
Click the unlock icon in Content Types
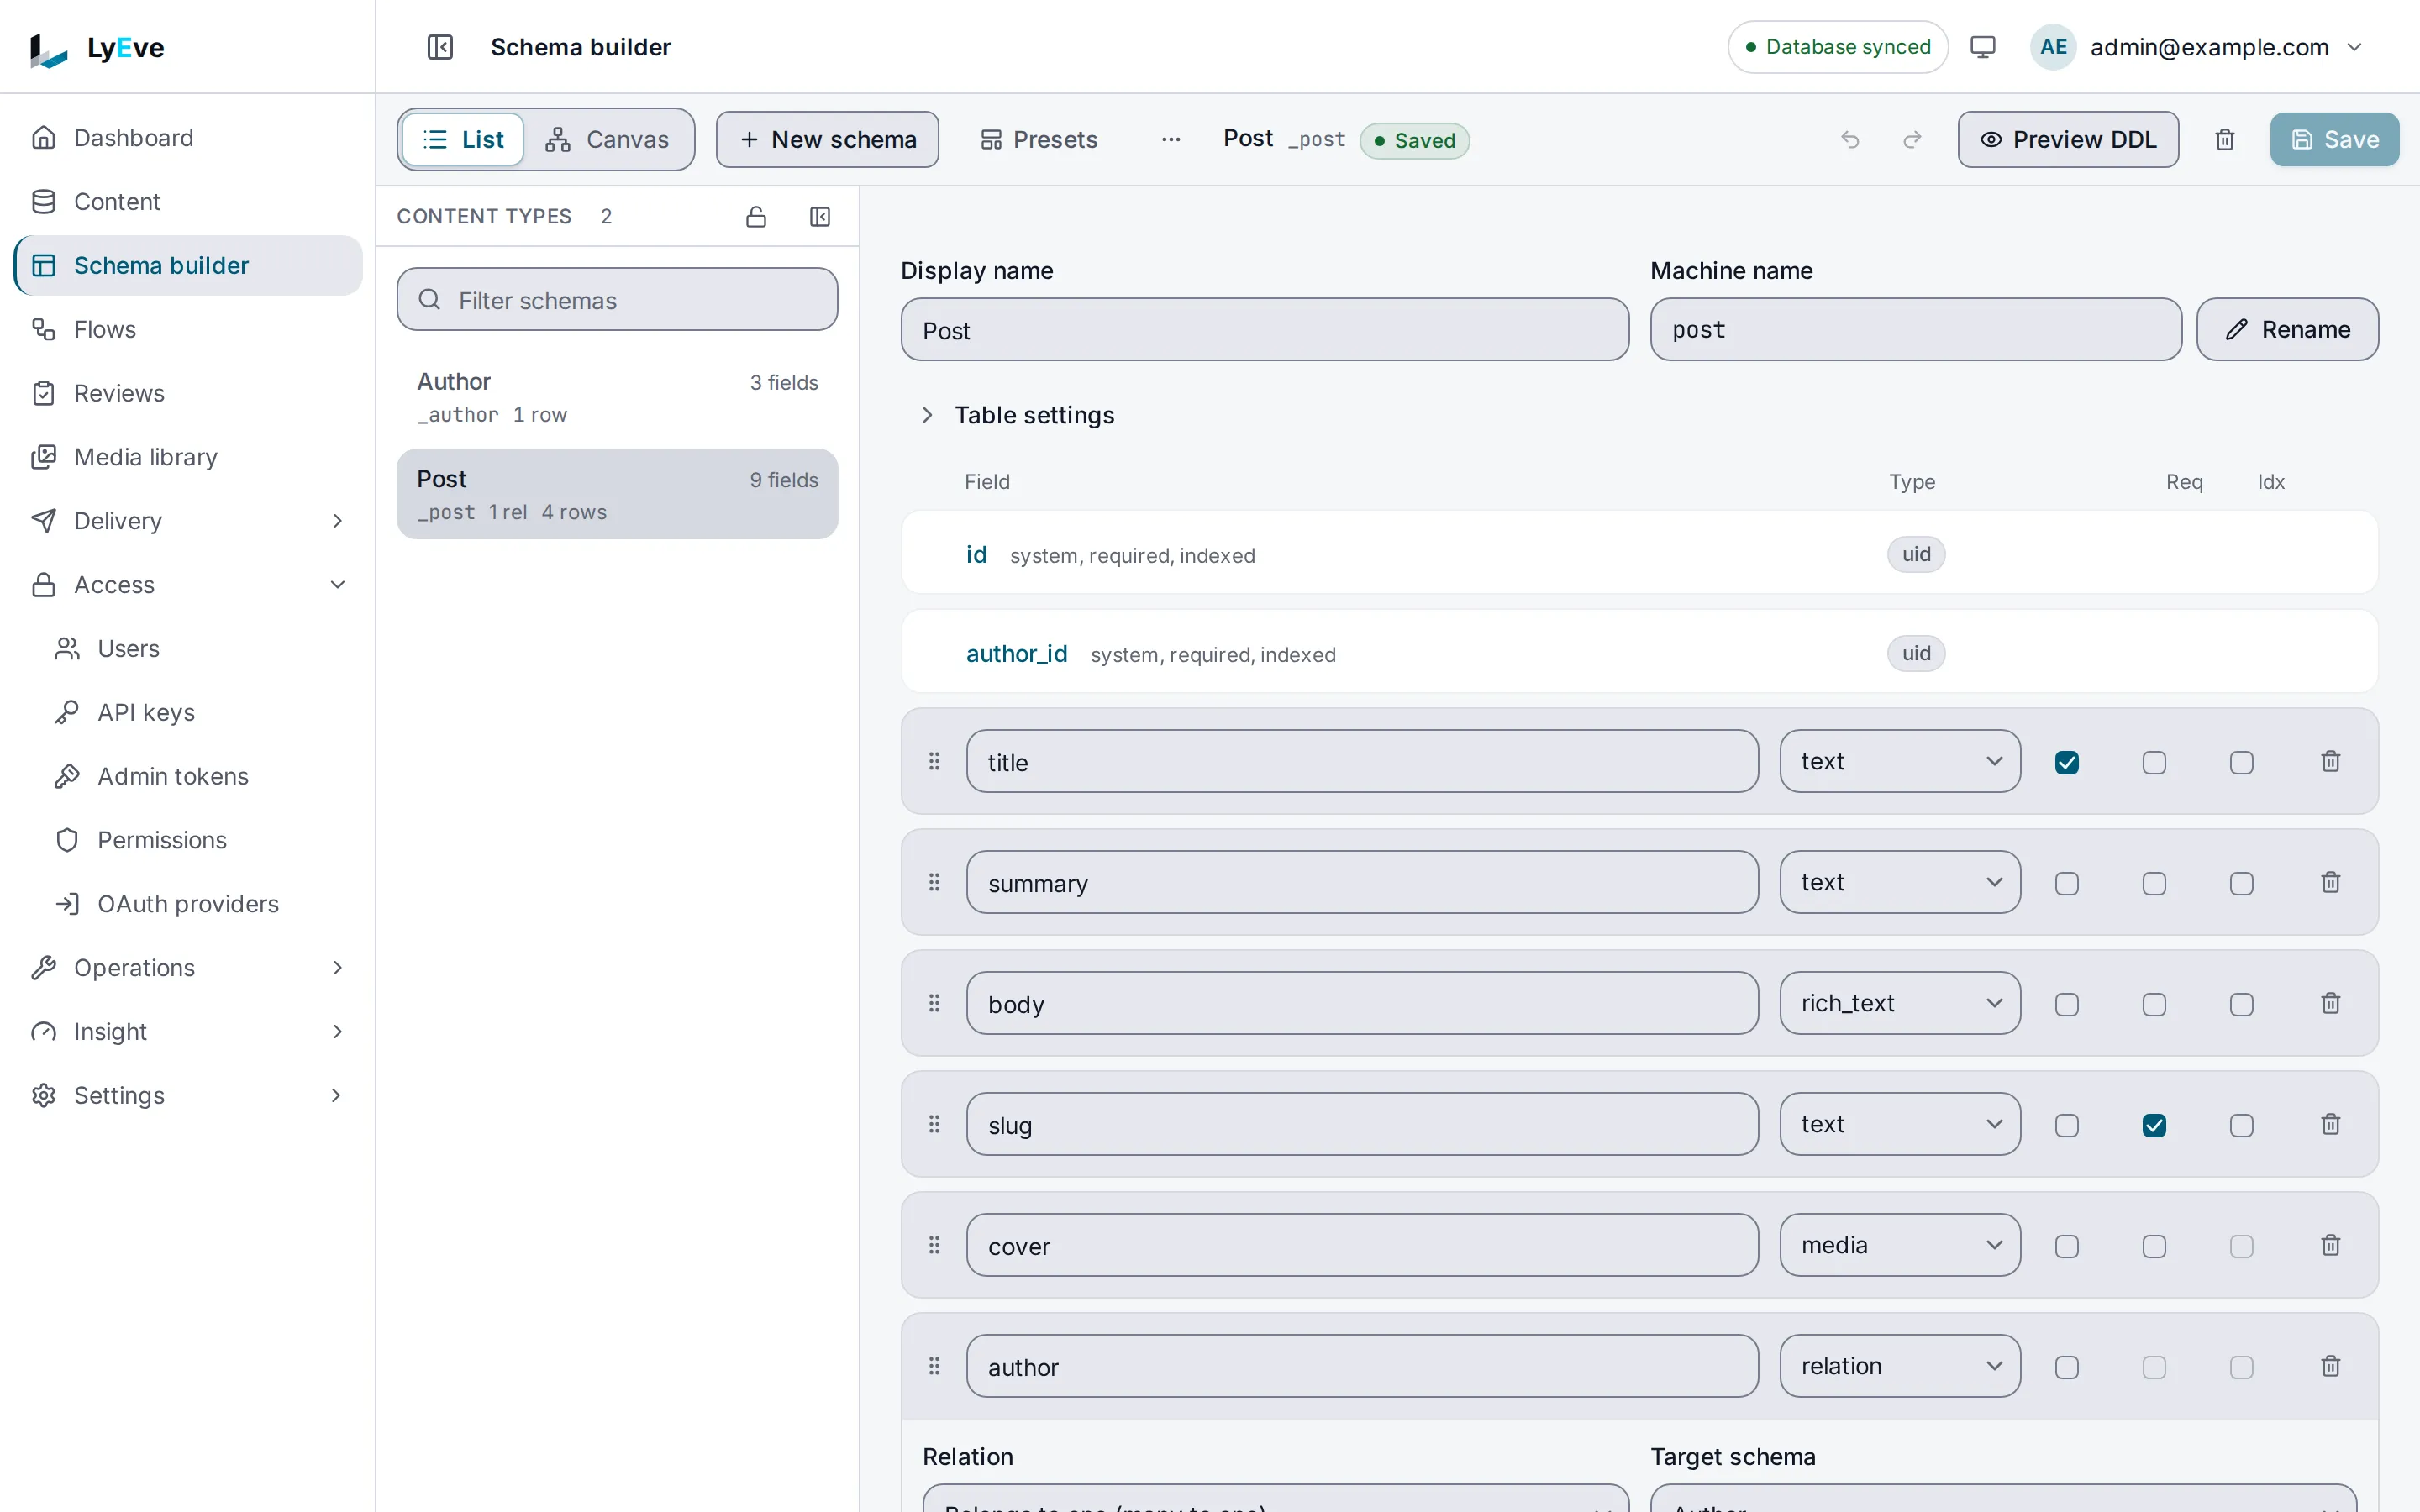[756, 216]
